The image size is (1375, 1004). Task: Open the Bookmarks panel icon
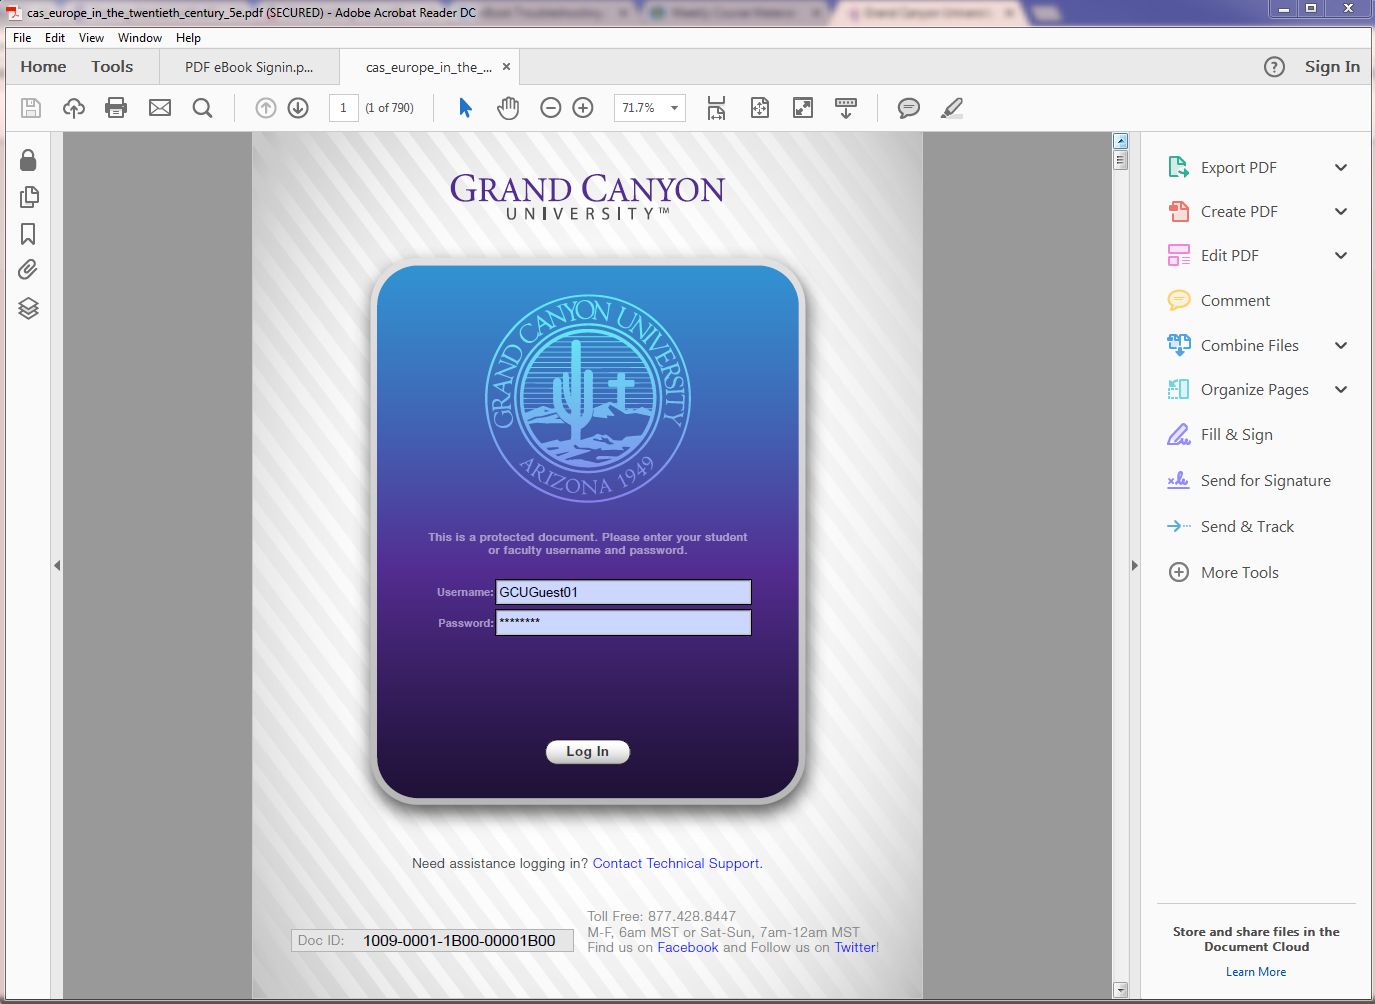coord(28,234)
